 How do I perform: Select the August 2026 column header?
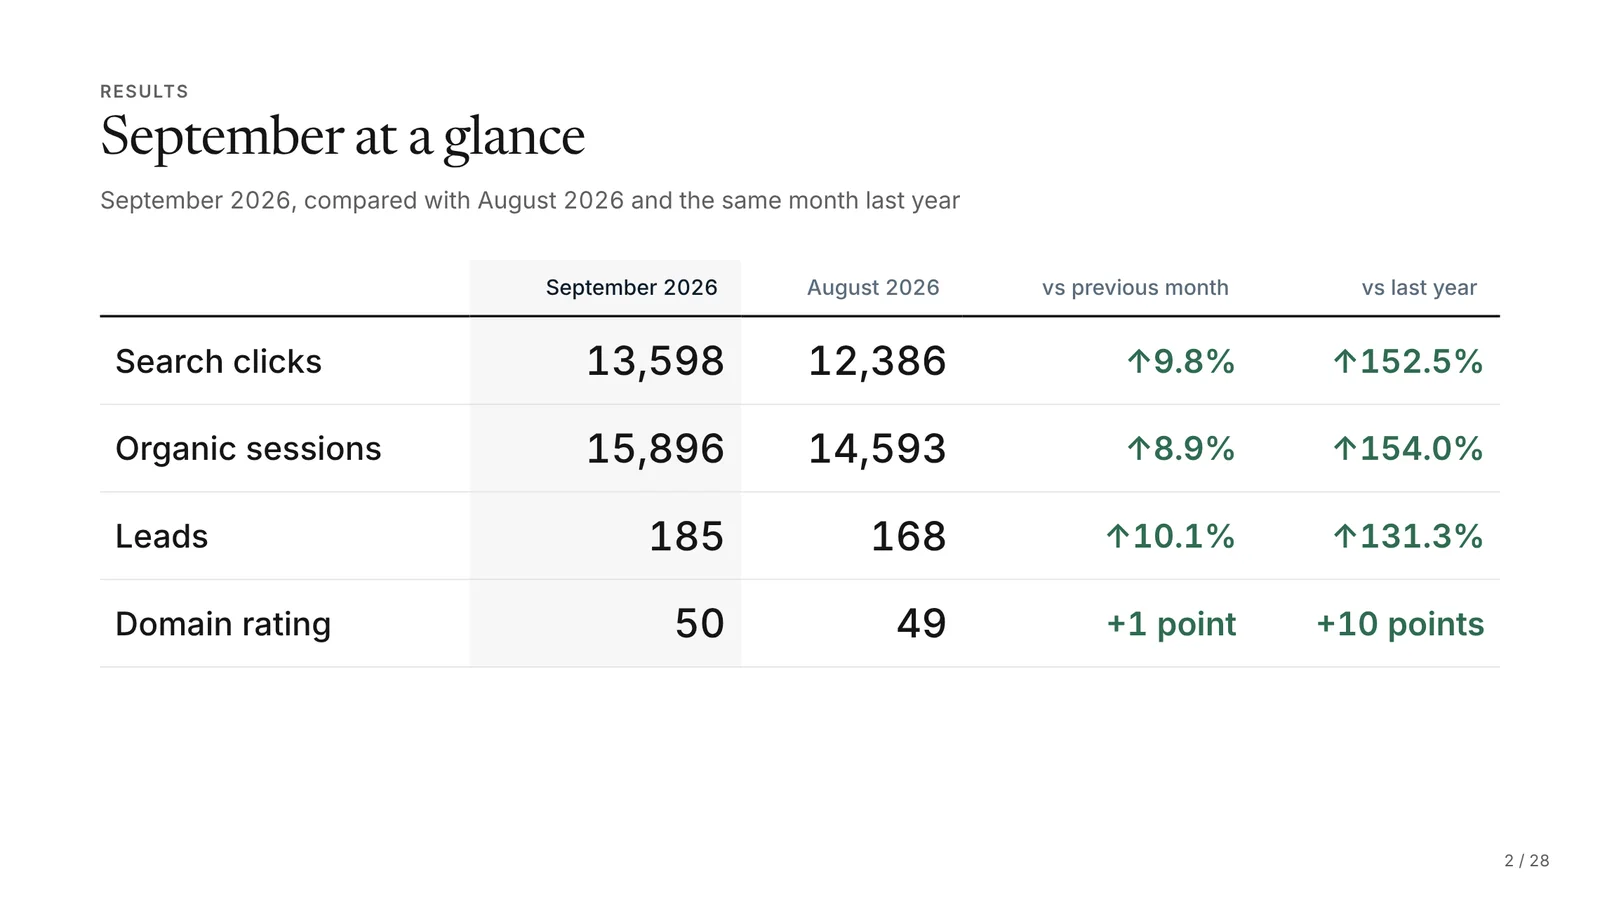click(x=873, y=288)
